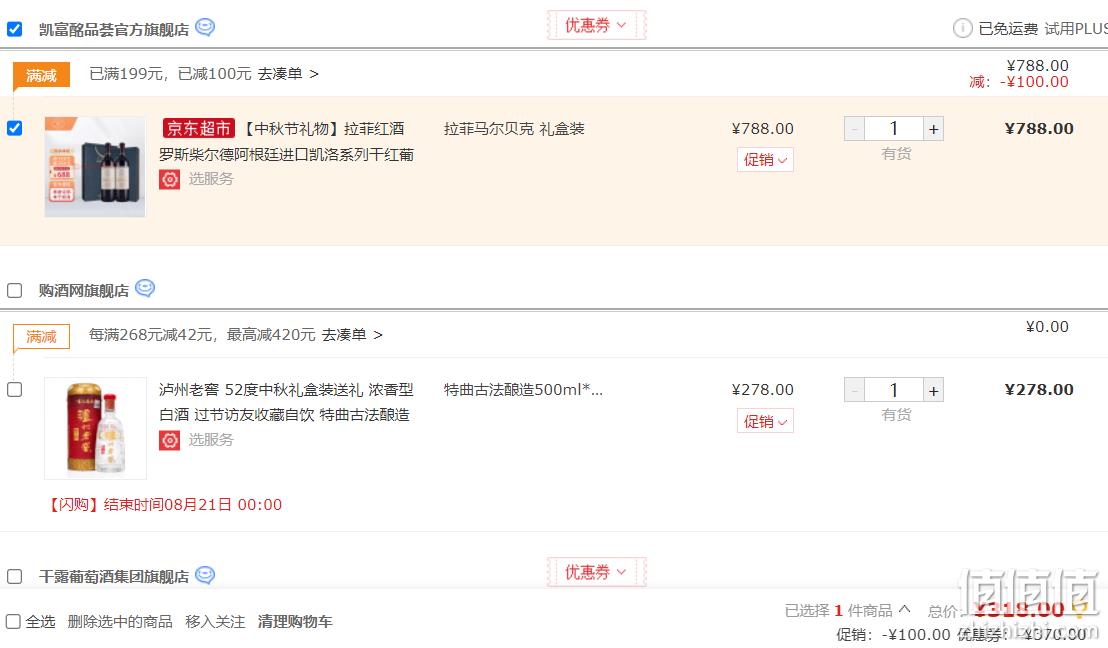Screen dimensions: 1108x648
Task: Select the 泸州老窖 item checkbox
Action: [x=14, y=389]
